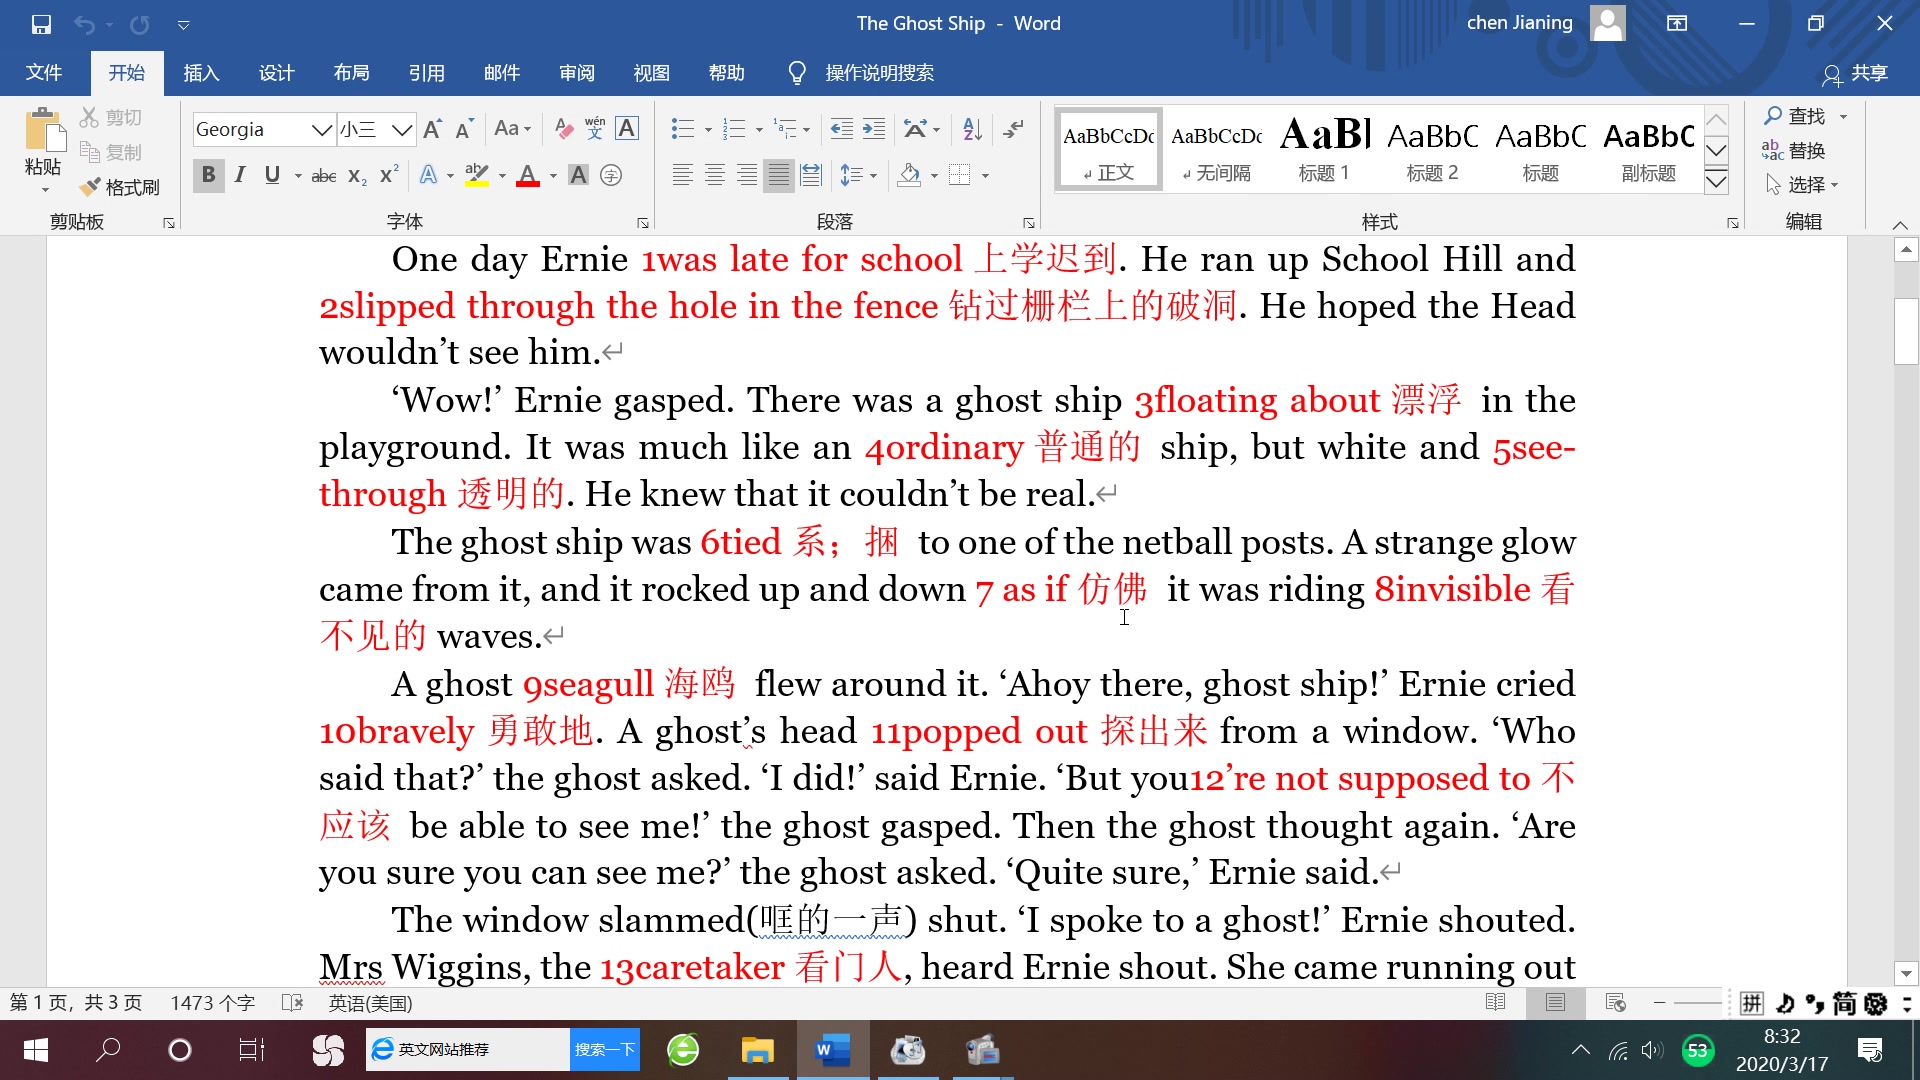1920x1080 pixels.
Task: Apply paragraph shading fill color
Action: pyautogui.click(x=909, y=176)
